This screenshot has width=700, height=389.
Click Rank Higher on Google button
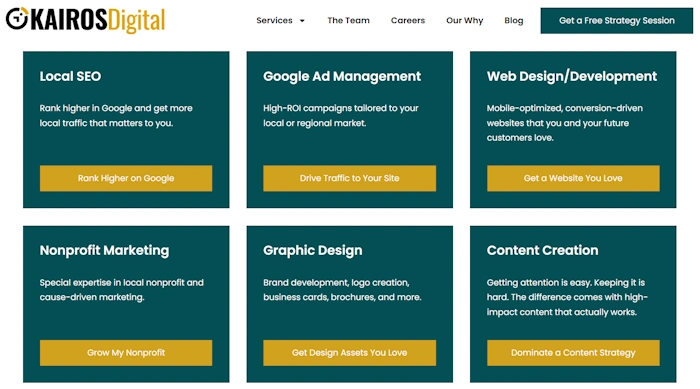pos(126,178)
